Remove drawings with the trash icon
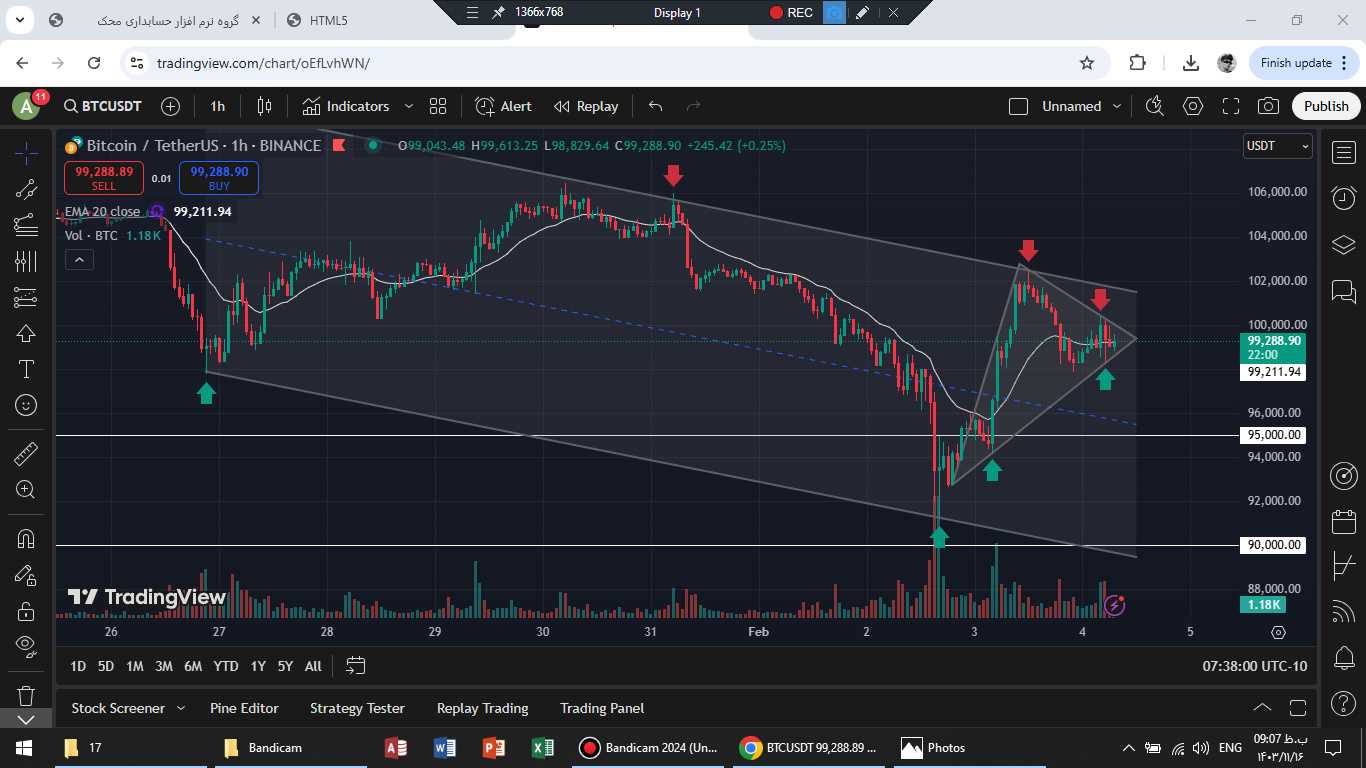 pos(26,694)
